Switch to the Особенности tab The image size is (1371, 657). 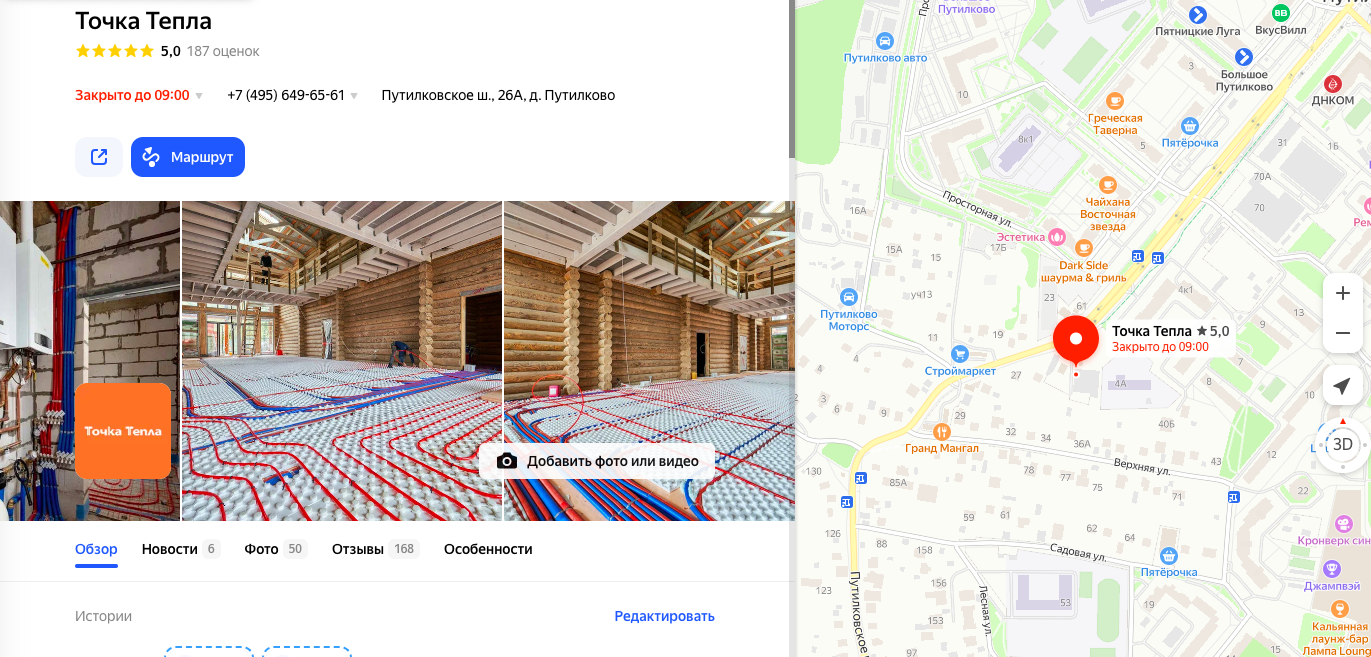pyautogui.click(x=488, y=549)
